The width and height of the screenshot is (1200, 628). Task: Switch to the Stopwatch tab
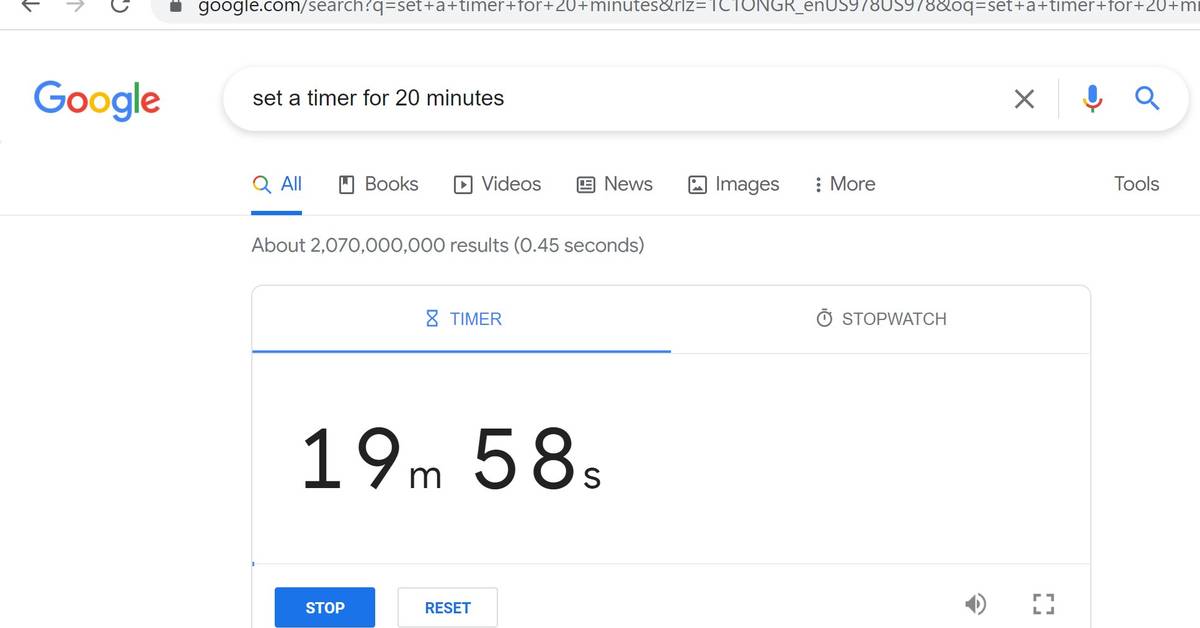(x=881, y=319)
